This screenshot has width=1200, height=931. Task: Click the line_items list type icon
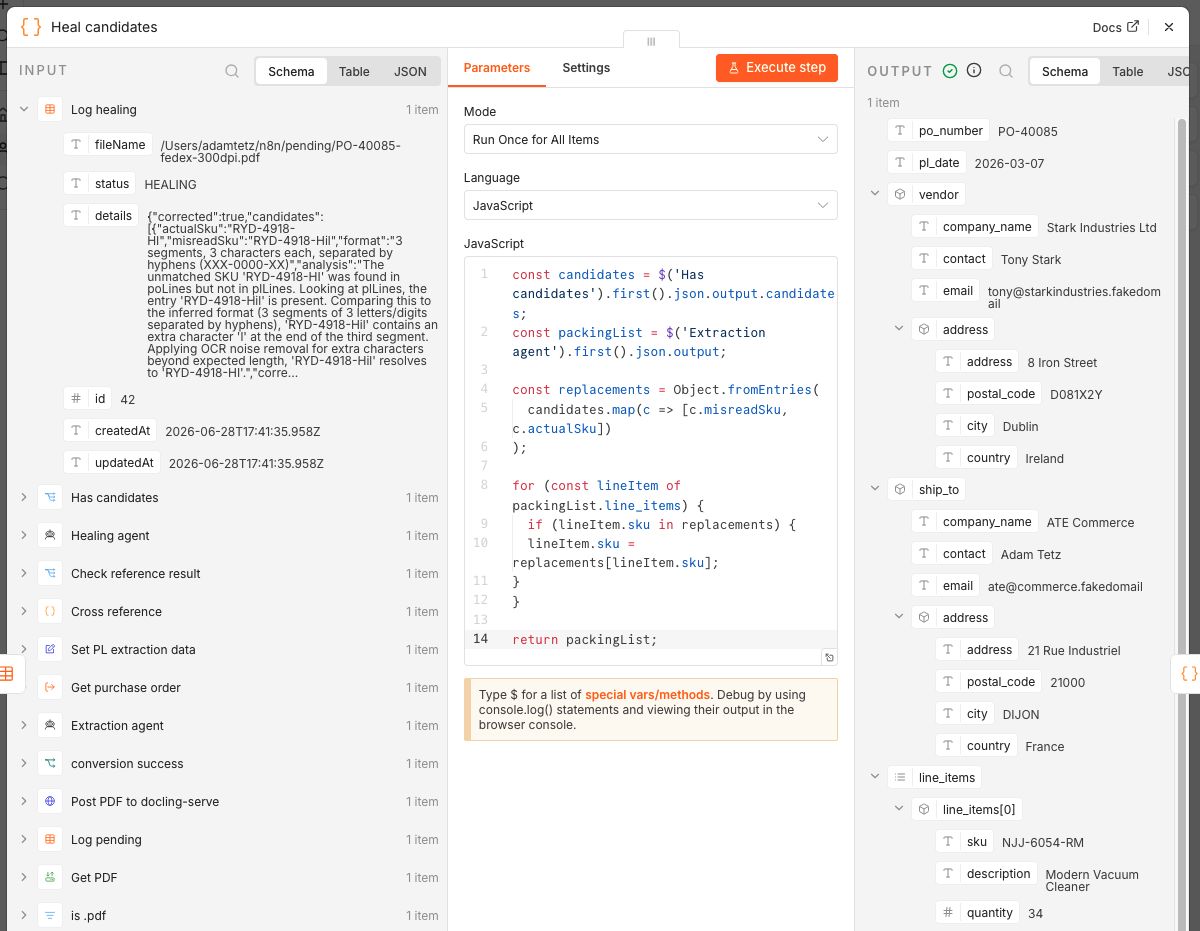tap(900, 778)
